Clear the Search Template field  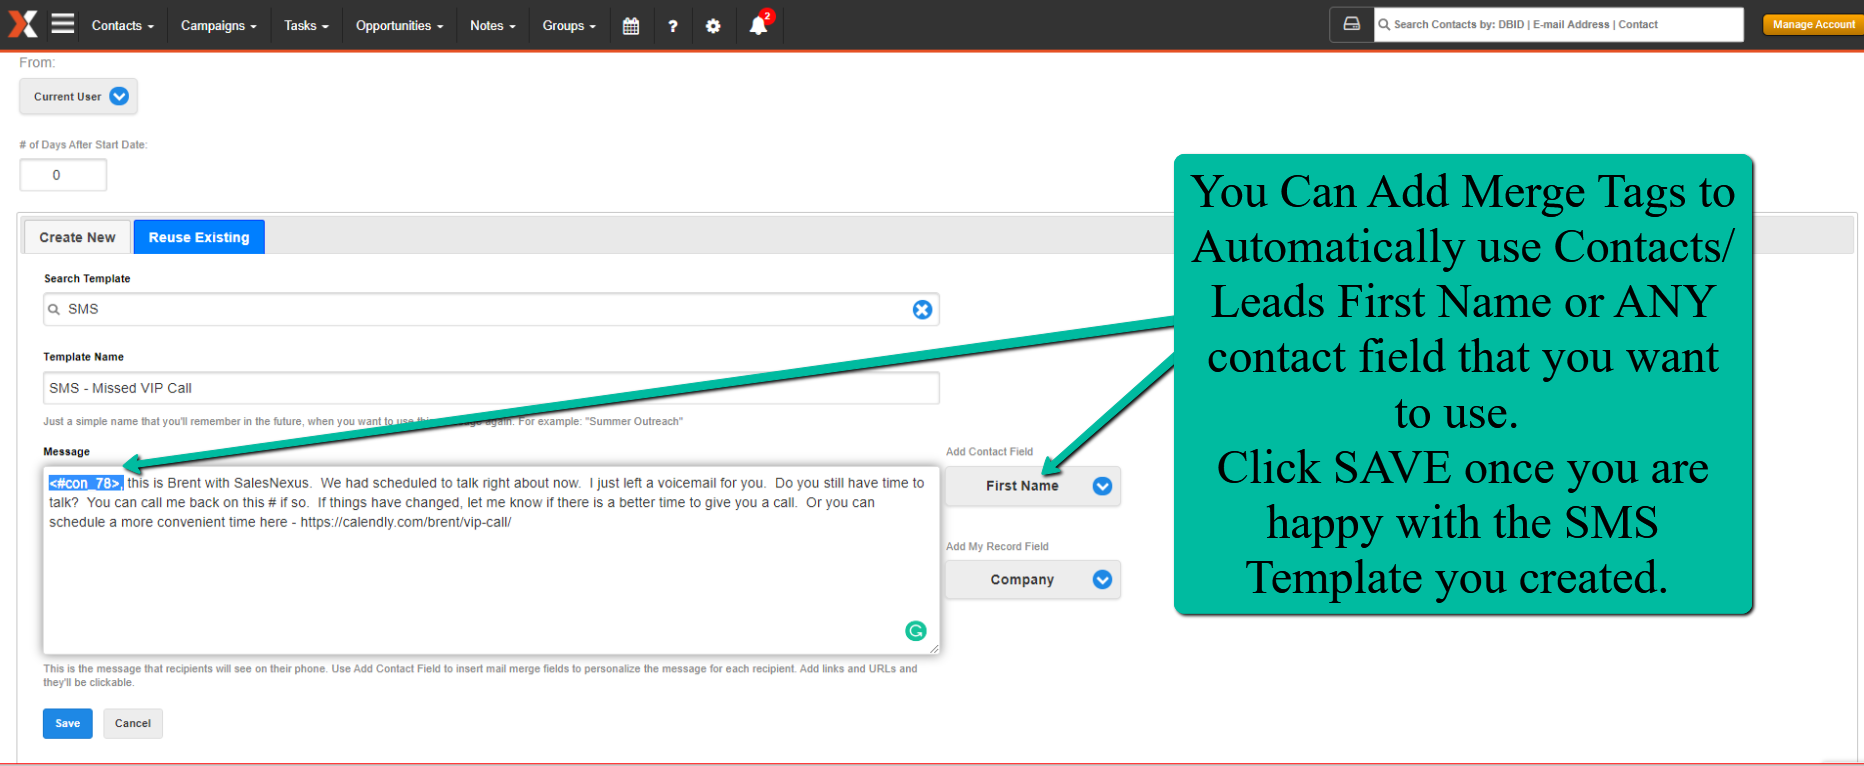pos(922,310)
